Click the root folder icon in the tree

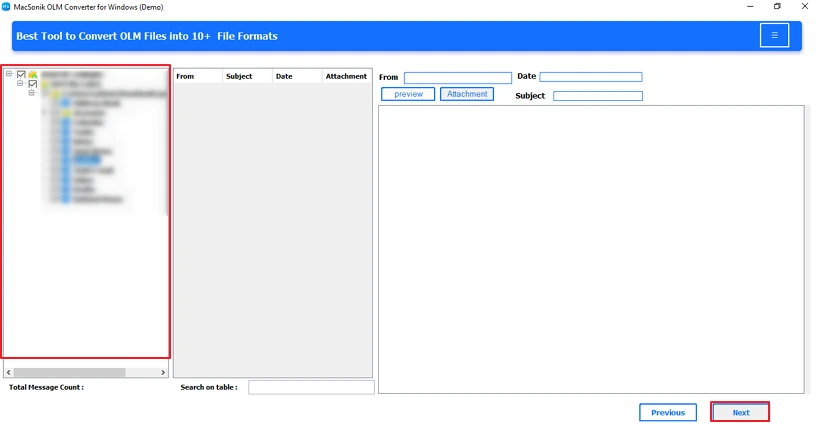point(33,74)
